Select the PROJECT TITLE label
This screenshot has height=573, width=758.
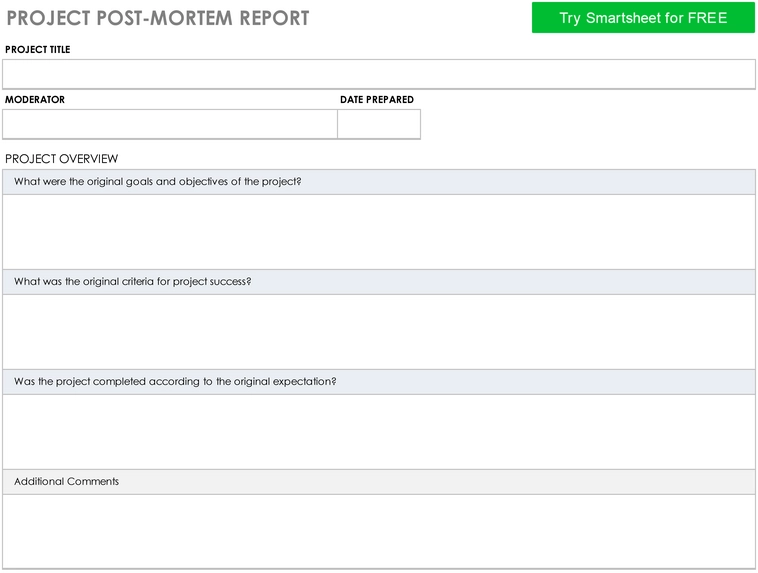(x=38, y=49)
